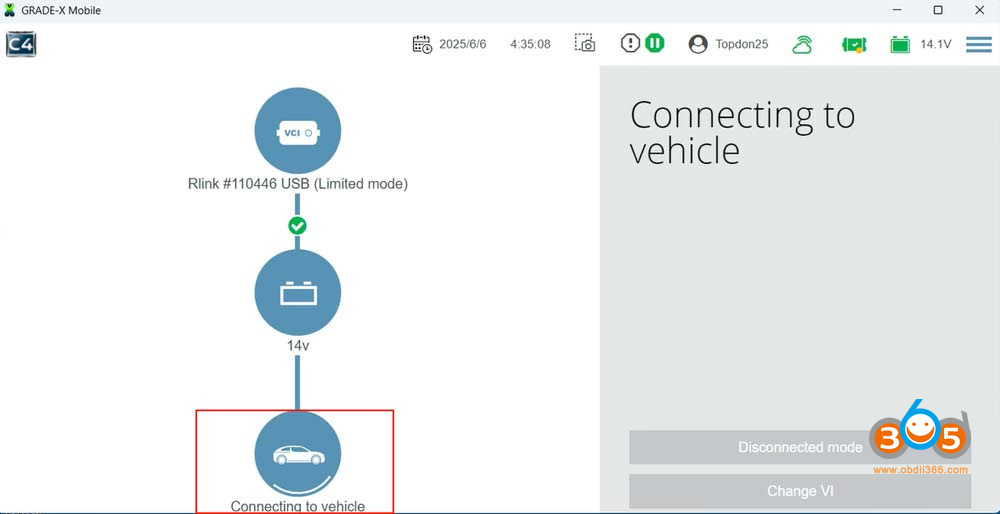Image resolution: width=1000 pixels, height=514 pixels.
Task: Click the exclamation alert icon
Action: coord(630,43)
